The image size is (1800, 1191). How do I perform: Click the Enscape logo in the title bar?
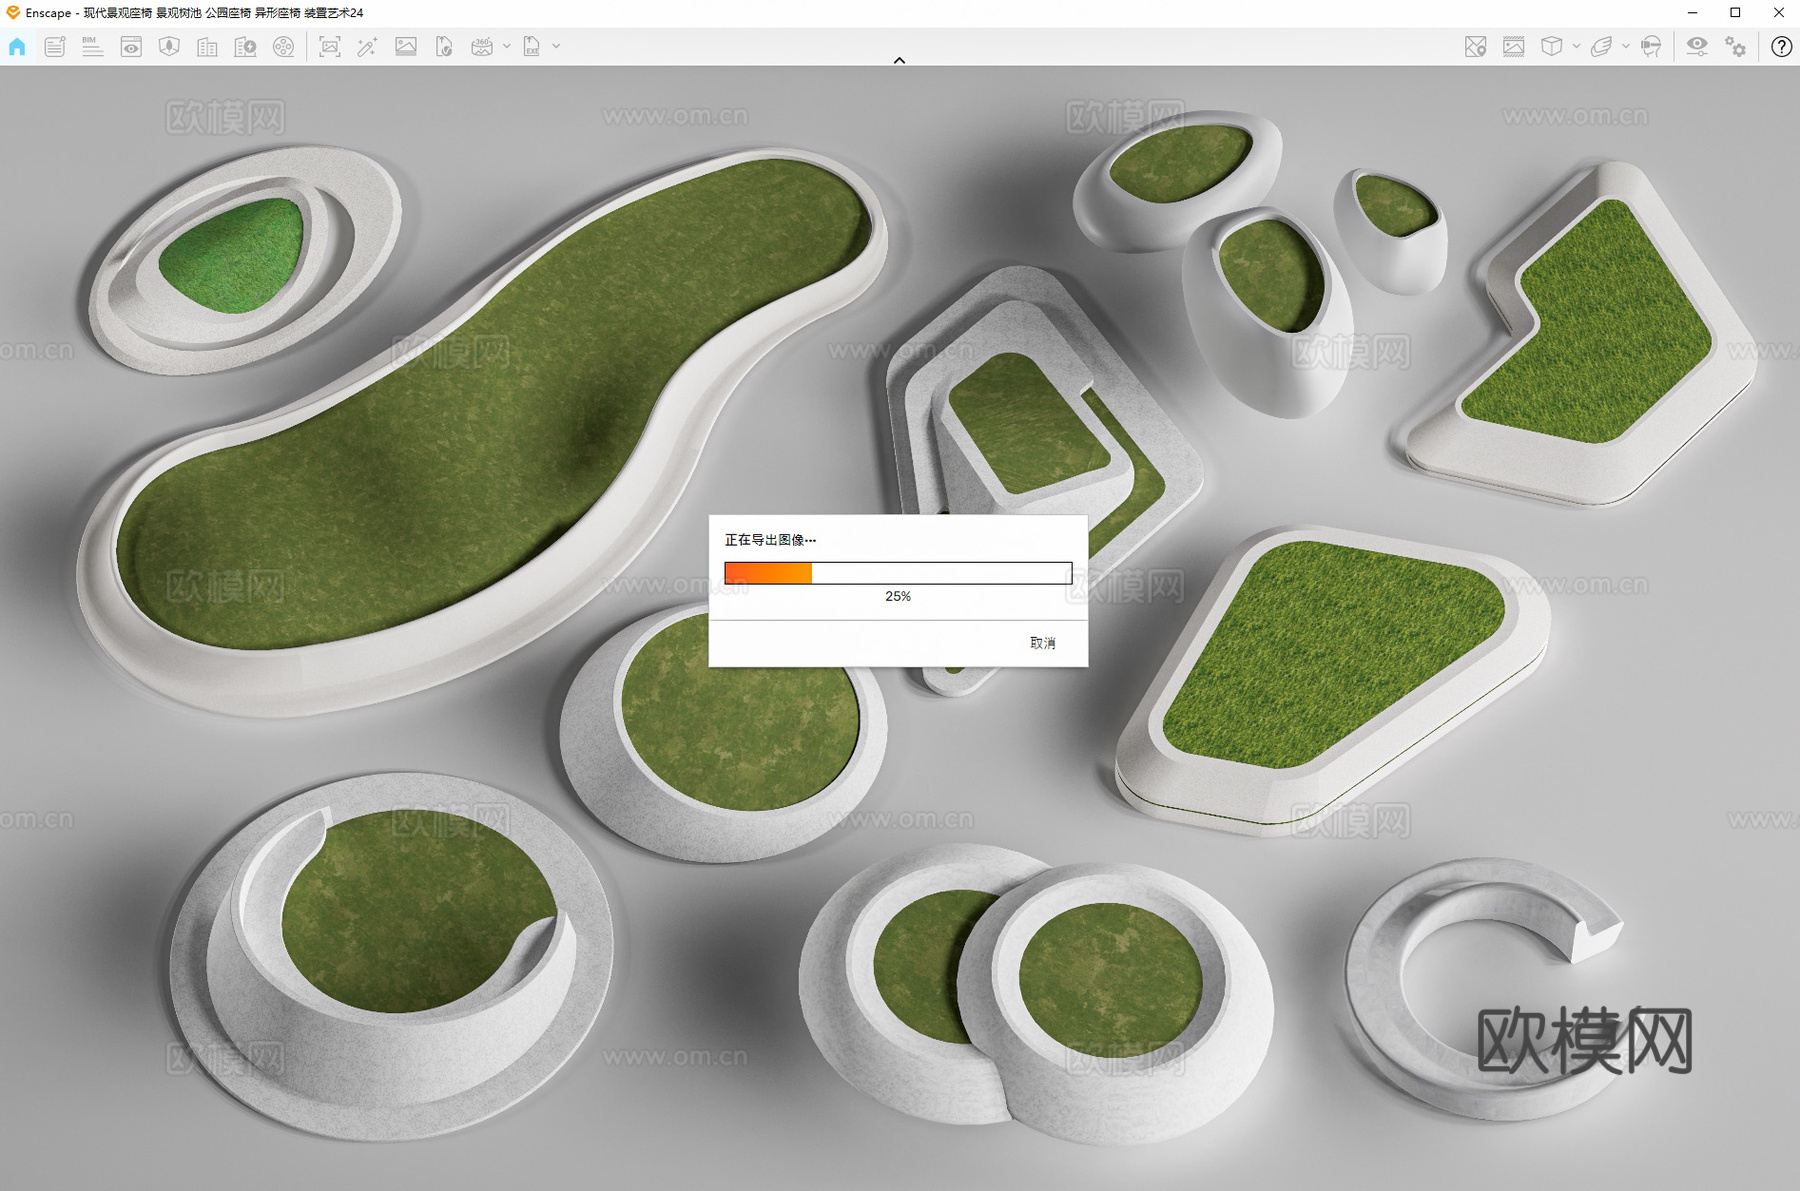pyautogui.click(x=13, y=12)
